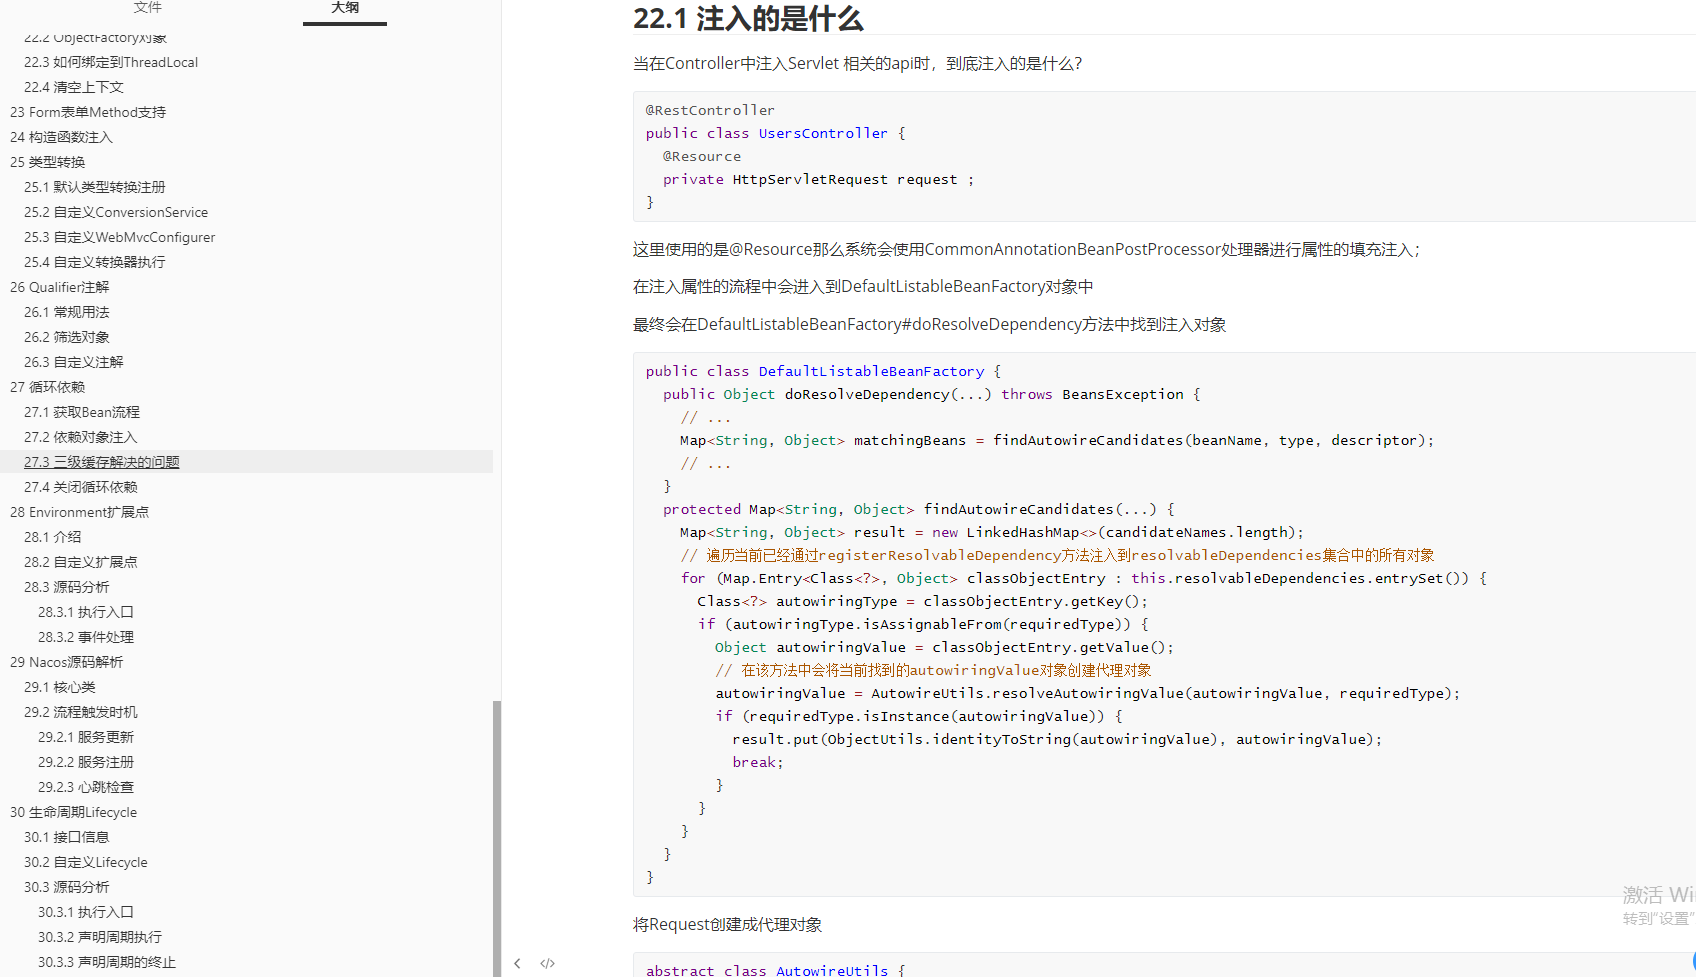1696x977 pixels.
Task: Open 26.3 自定义注解
Action: (x=74, y=362)
